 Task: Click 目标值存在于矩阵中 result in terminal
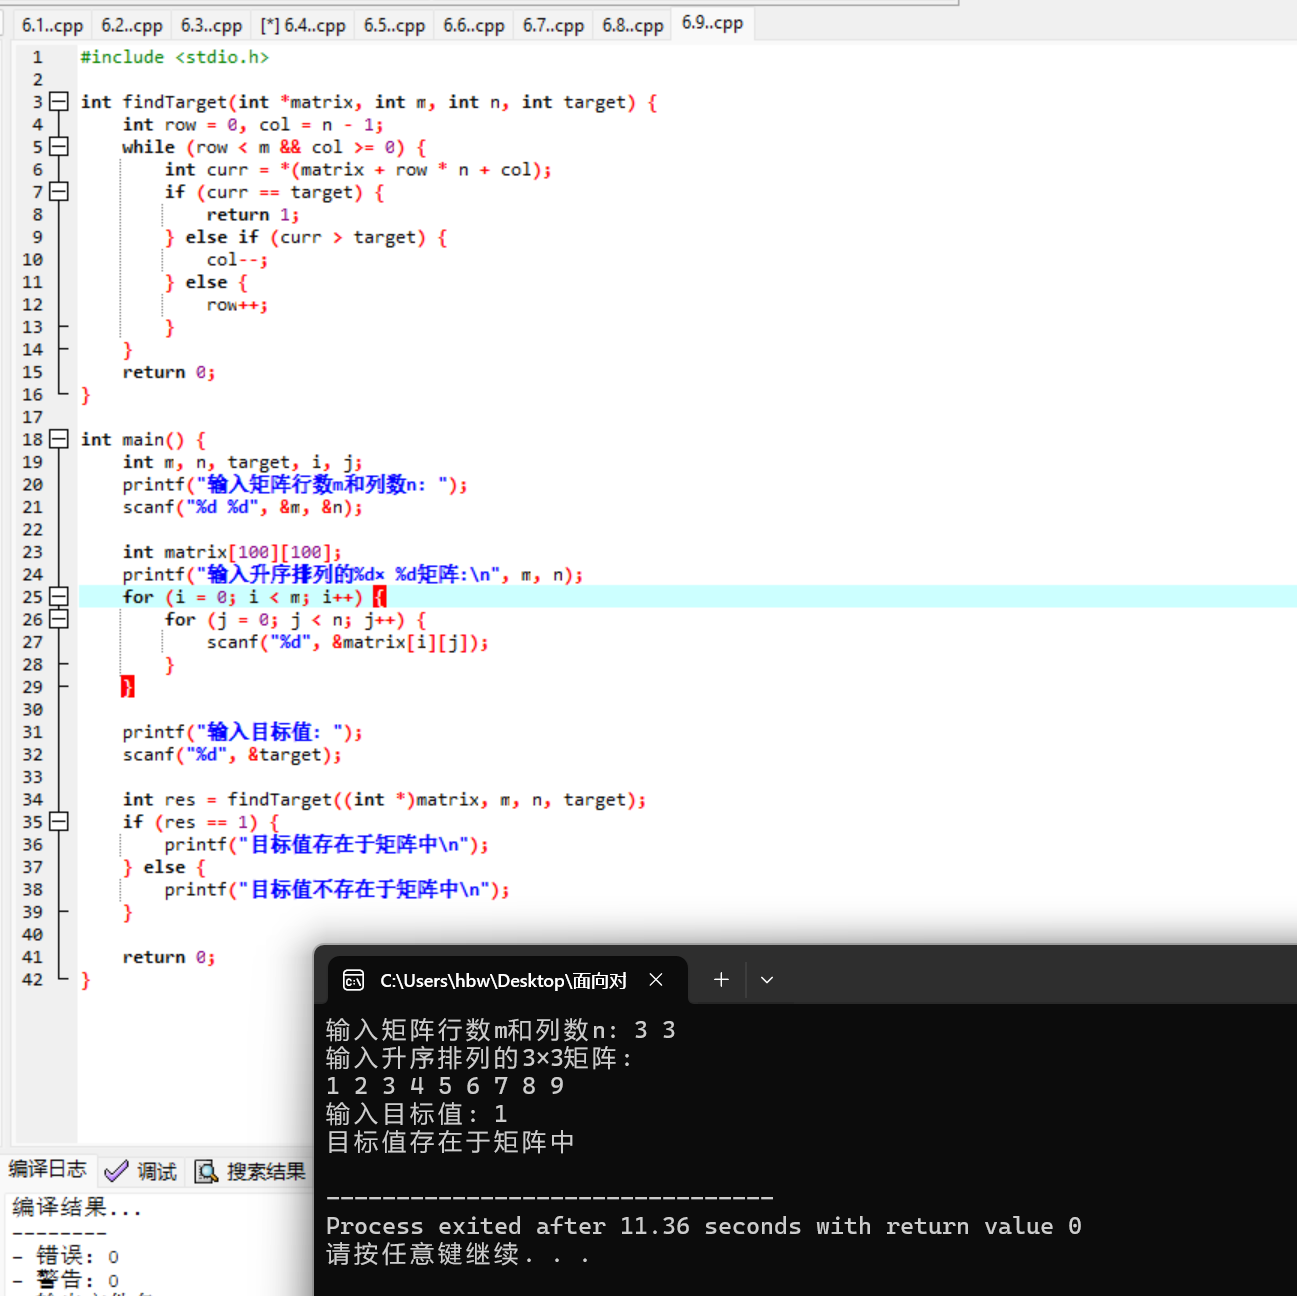(x=450, y=1142)
